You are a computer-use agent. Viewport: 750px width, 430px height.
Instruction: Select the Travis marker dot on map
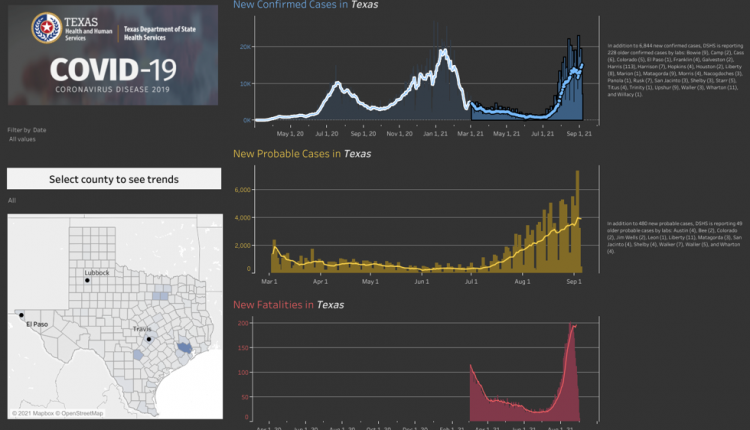148,339
